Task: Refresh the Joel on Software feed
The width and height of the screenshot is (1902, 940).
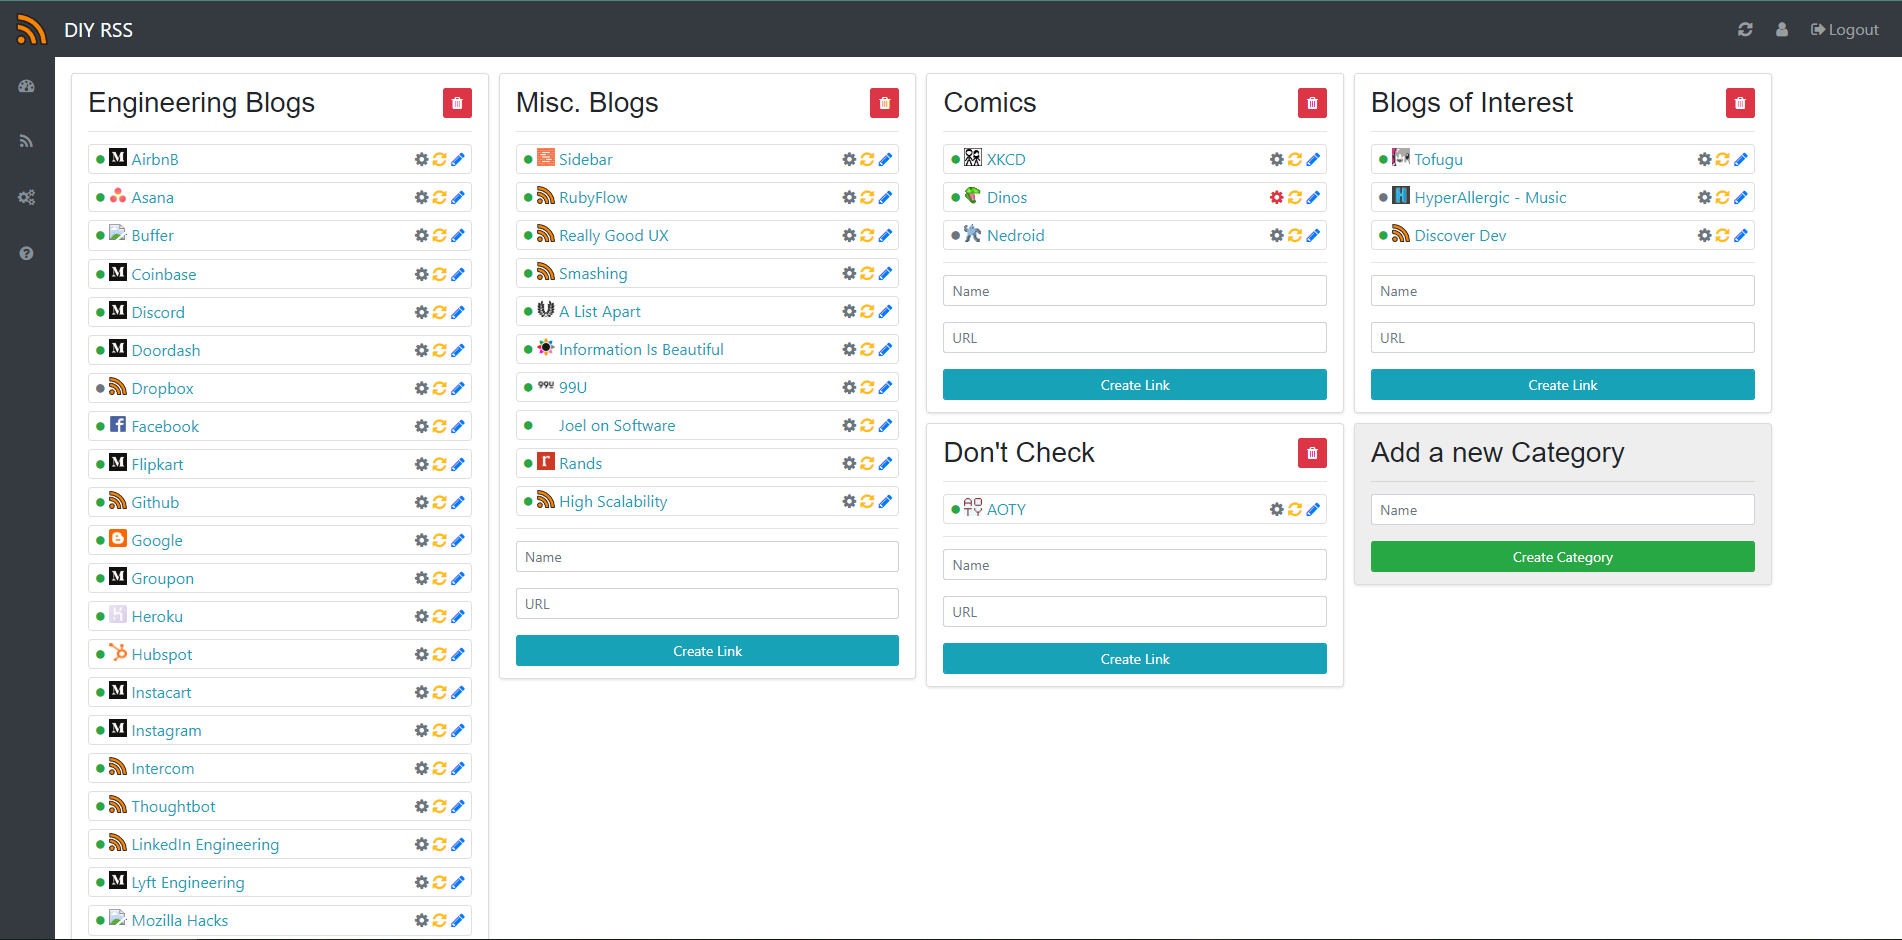Action: 867,425
